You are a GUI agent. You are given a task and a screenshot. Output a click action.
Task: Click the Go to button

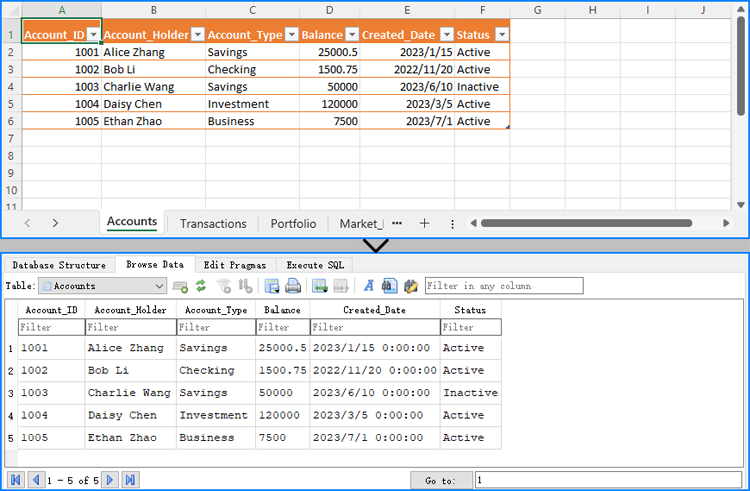(x=441, y=480)
